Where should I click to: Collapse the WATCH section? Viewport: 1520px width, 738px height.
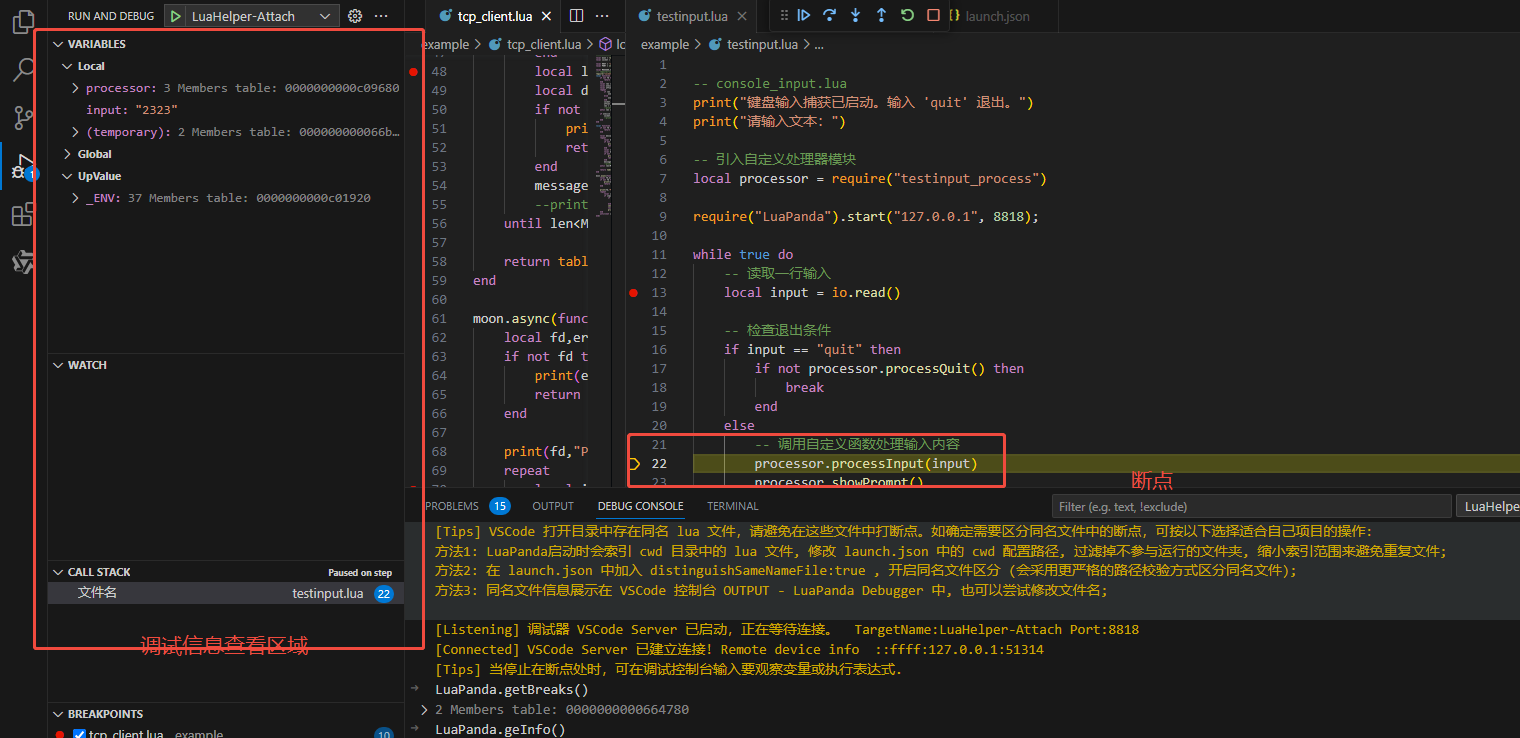[x=58, y=365]
